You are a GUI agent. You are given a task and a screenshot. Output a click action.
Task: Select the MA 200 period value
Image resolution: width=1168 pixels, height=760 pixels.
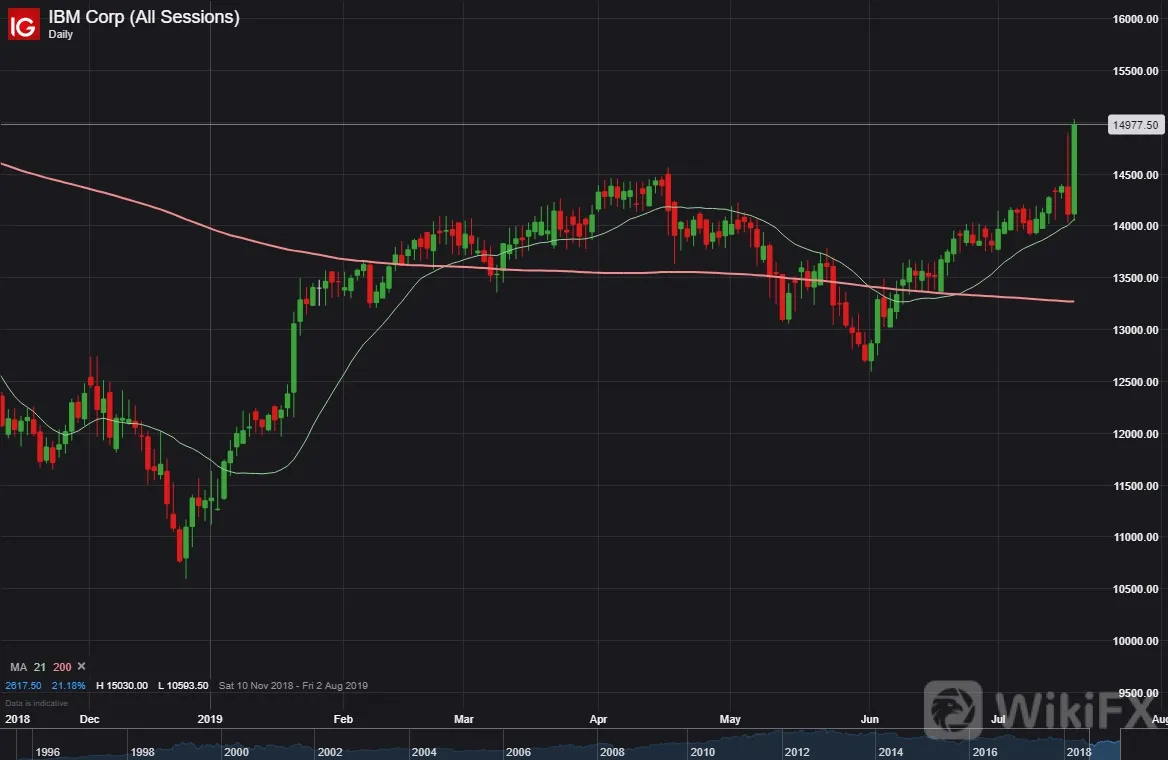tap(62, 667)
